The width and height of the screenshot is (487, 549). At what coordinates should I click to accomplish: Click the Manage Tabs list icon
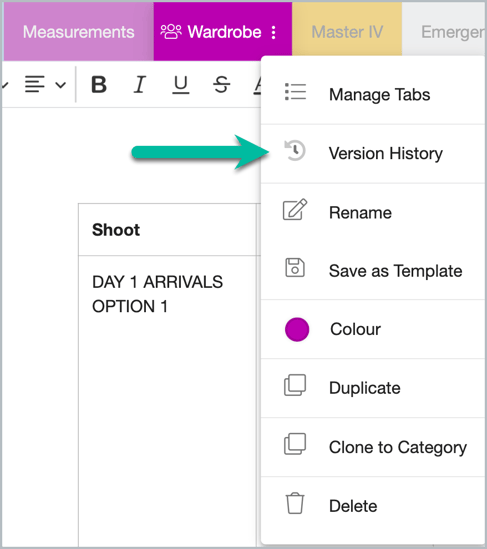(x=295, y=92)
